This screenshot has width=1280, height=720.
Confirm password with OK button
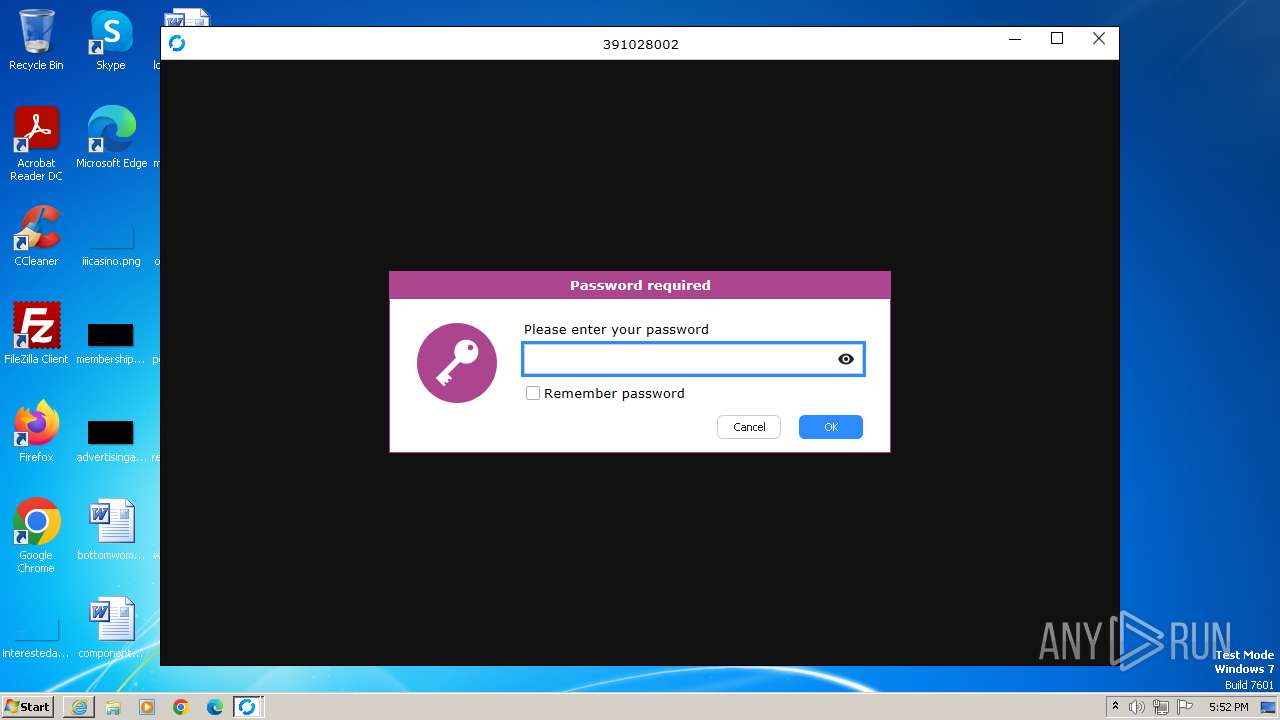coord(831,427)
